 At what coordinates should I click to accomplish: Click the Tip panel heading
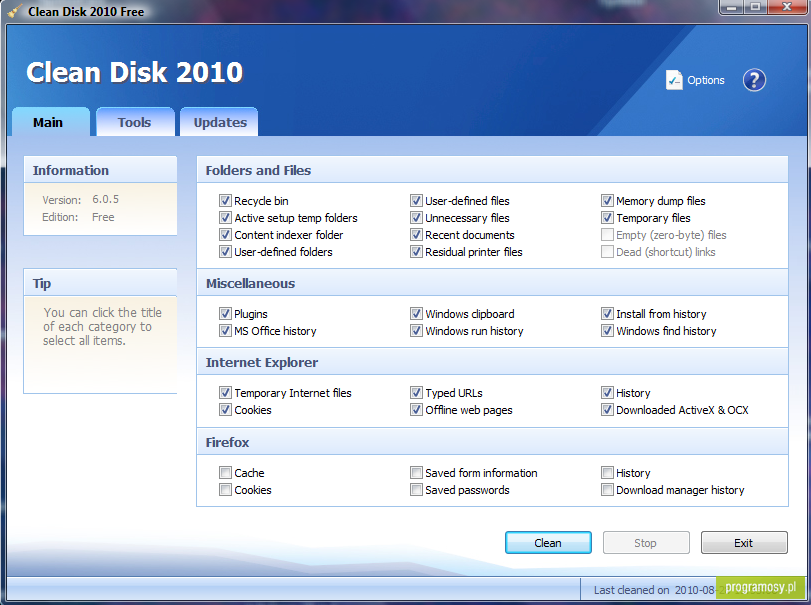(x=42, y=283)
